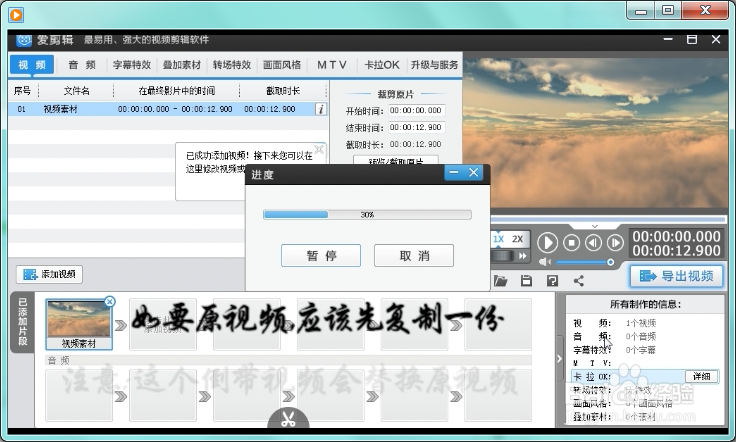Viewport: 736px width, 442px height.
Task: Click 1个视频 info value
Action: [641, 323]
